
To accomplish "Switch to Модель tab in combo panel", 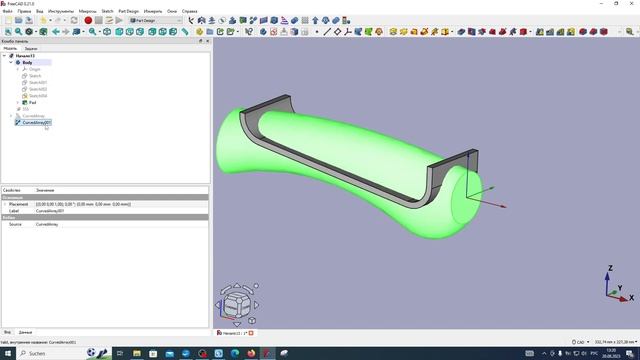I will tap(10, 49).
